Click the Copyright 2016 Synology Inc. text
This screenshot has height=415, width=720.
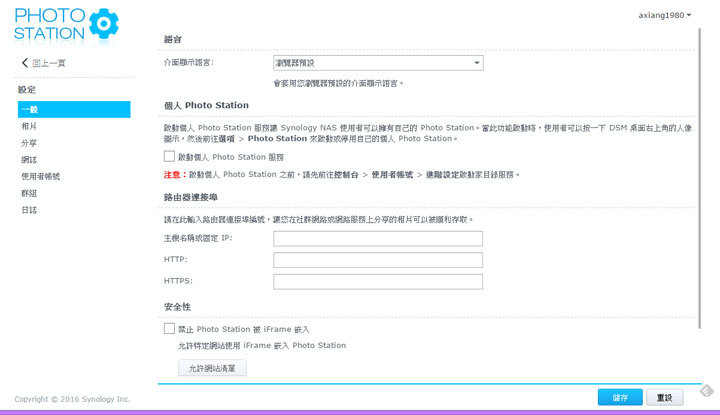(x=72, y=399)
